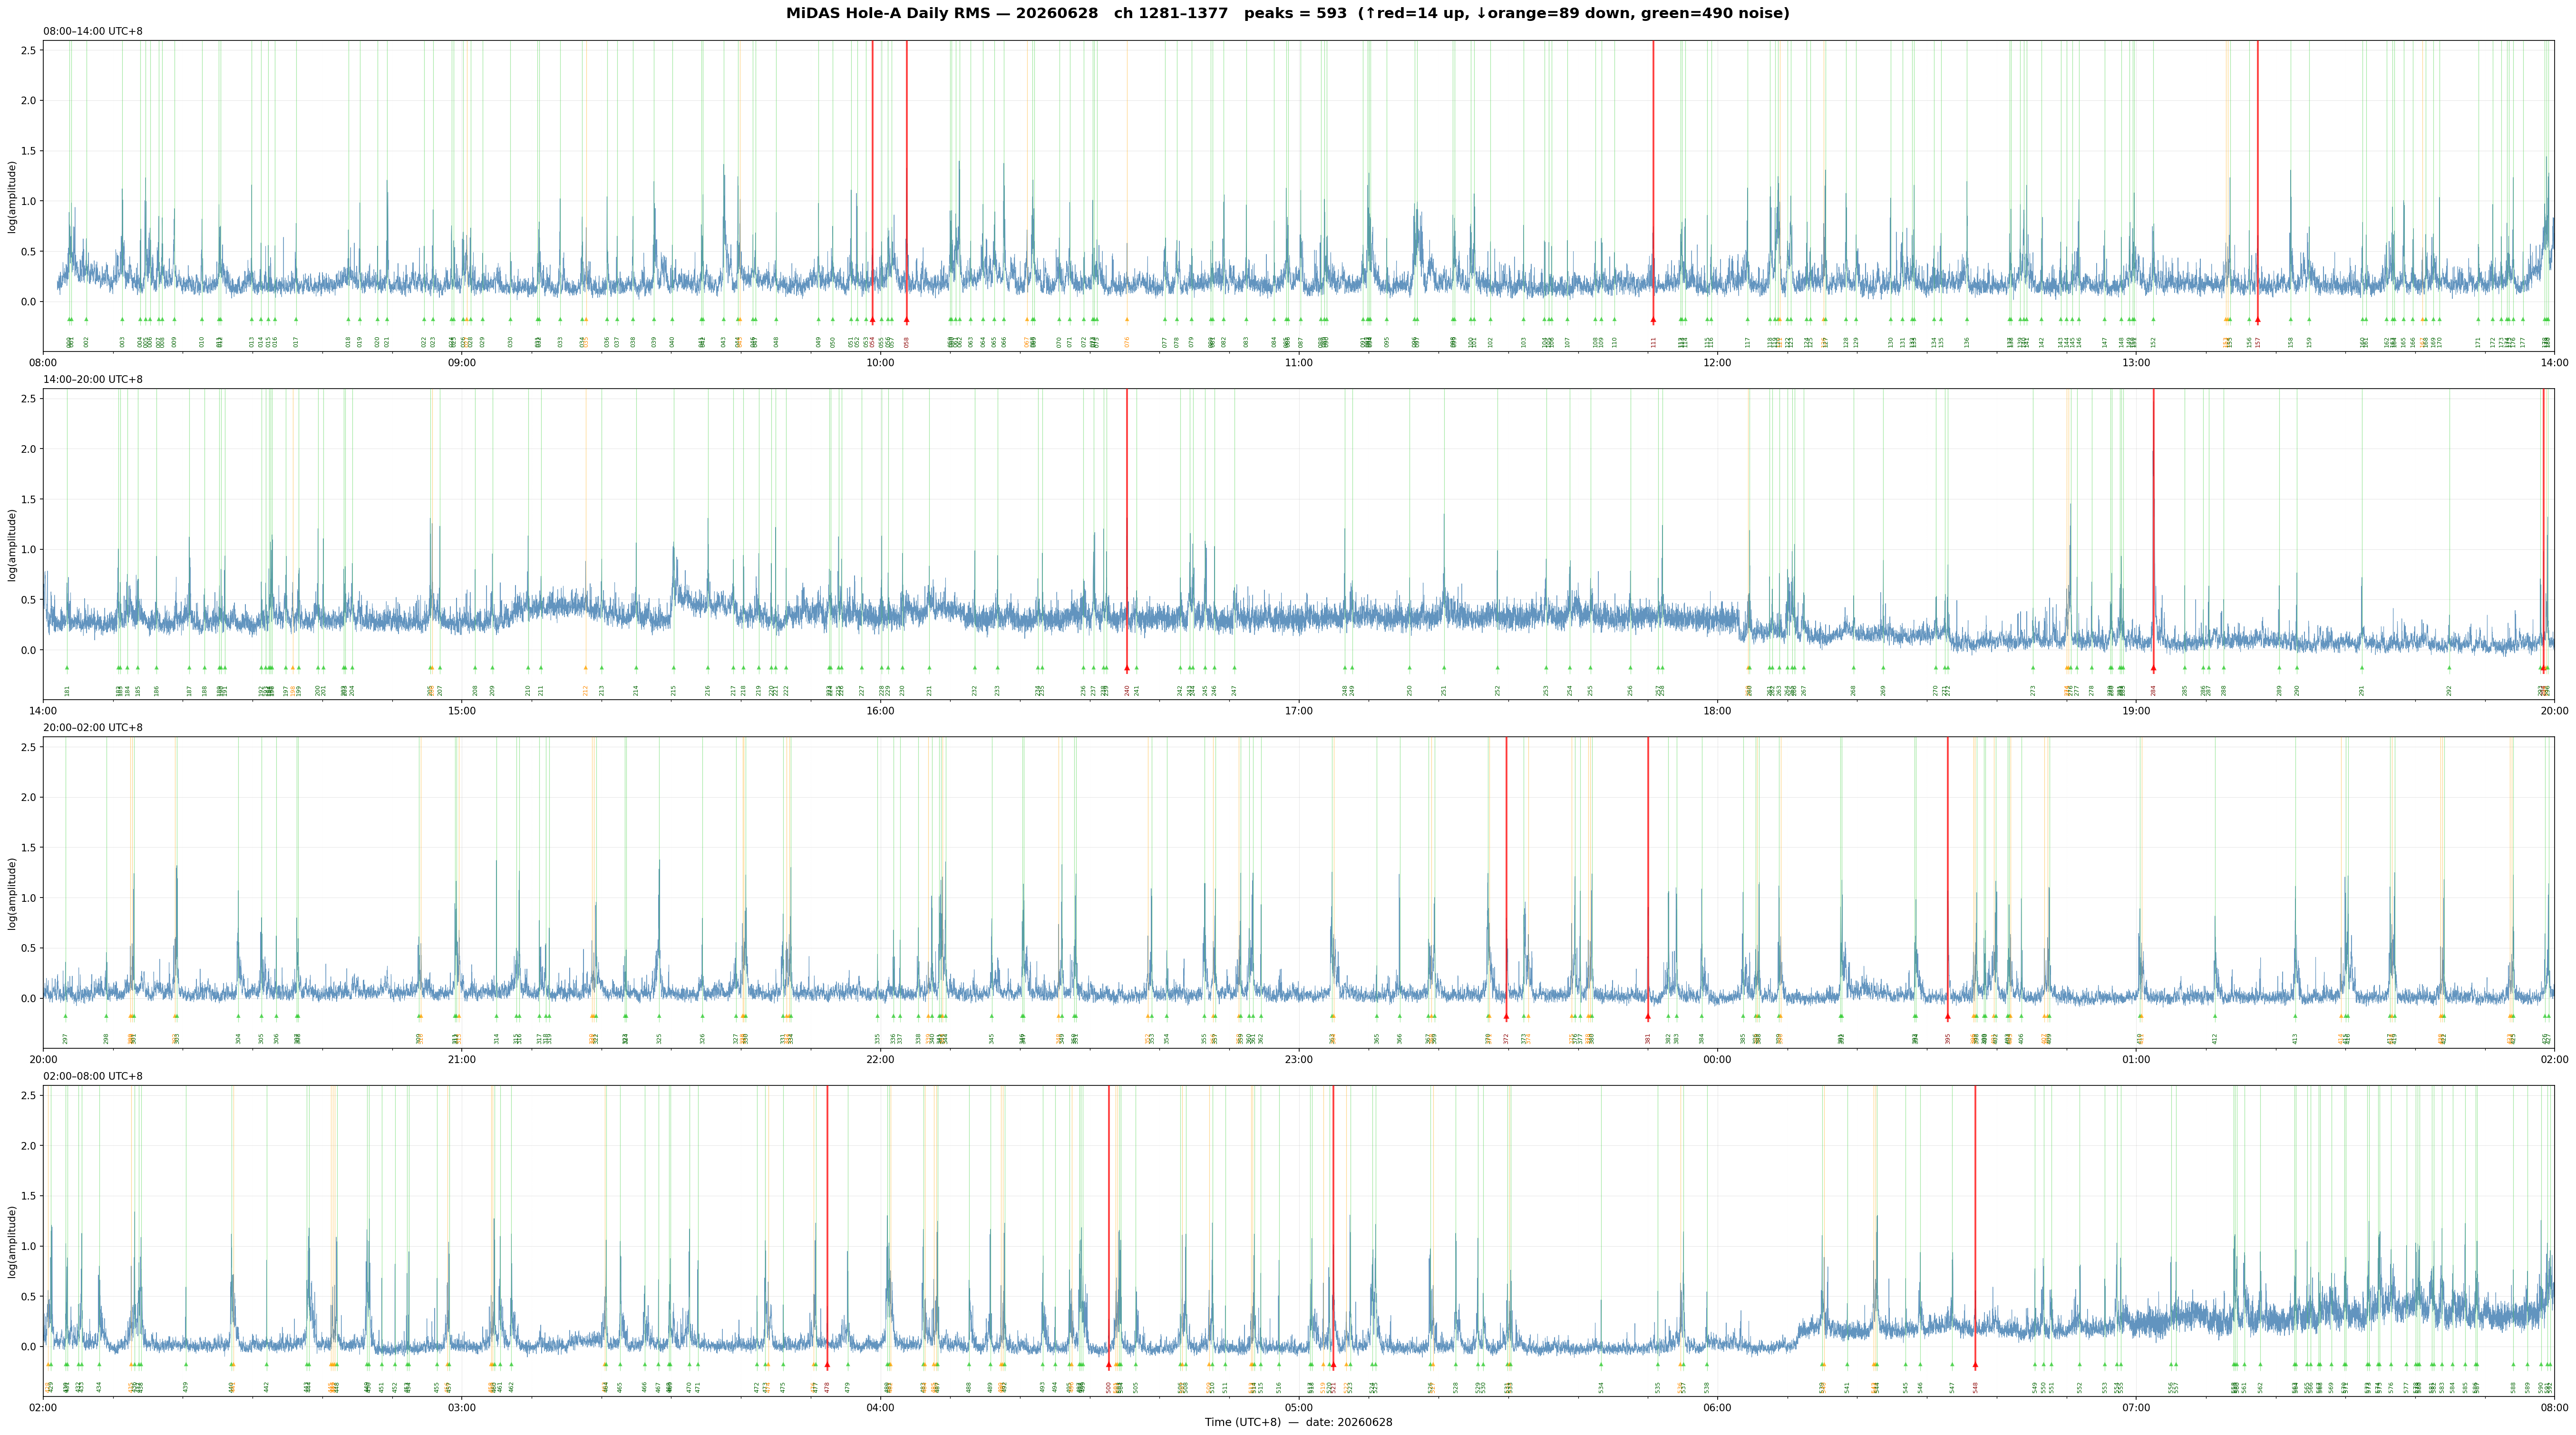
Task: Click the red up-arrow marker above peak 240
Action: click(1127, 668)
